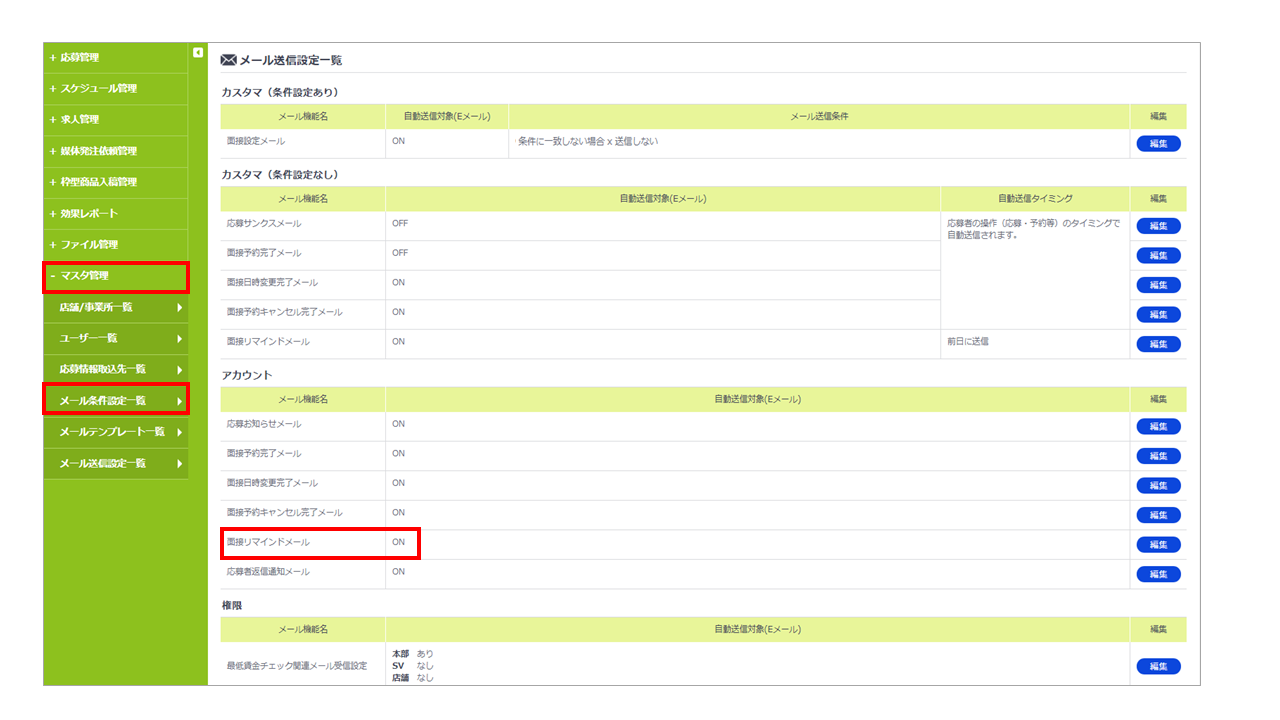
Task: Click the arrow icon on ユーザー一覧
Action: tap(179, 338)
